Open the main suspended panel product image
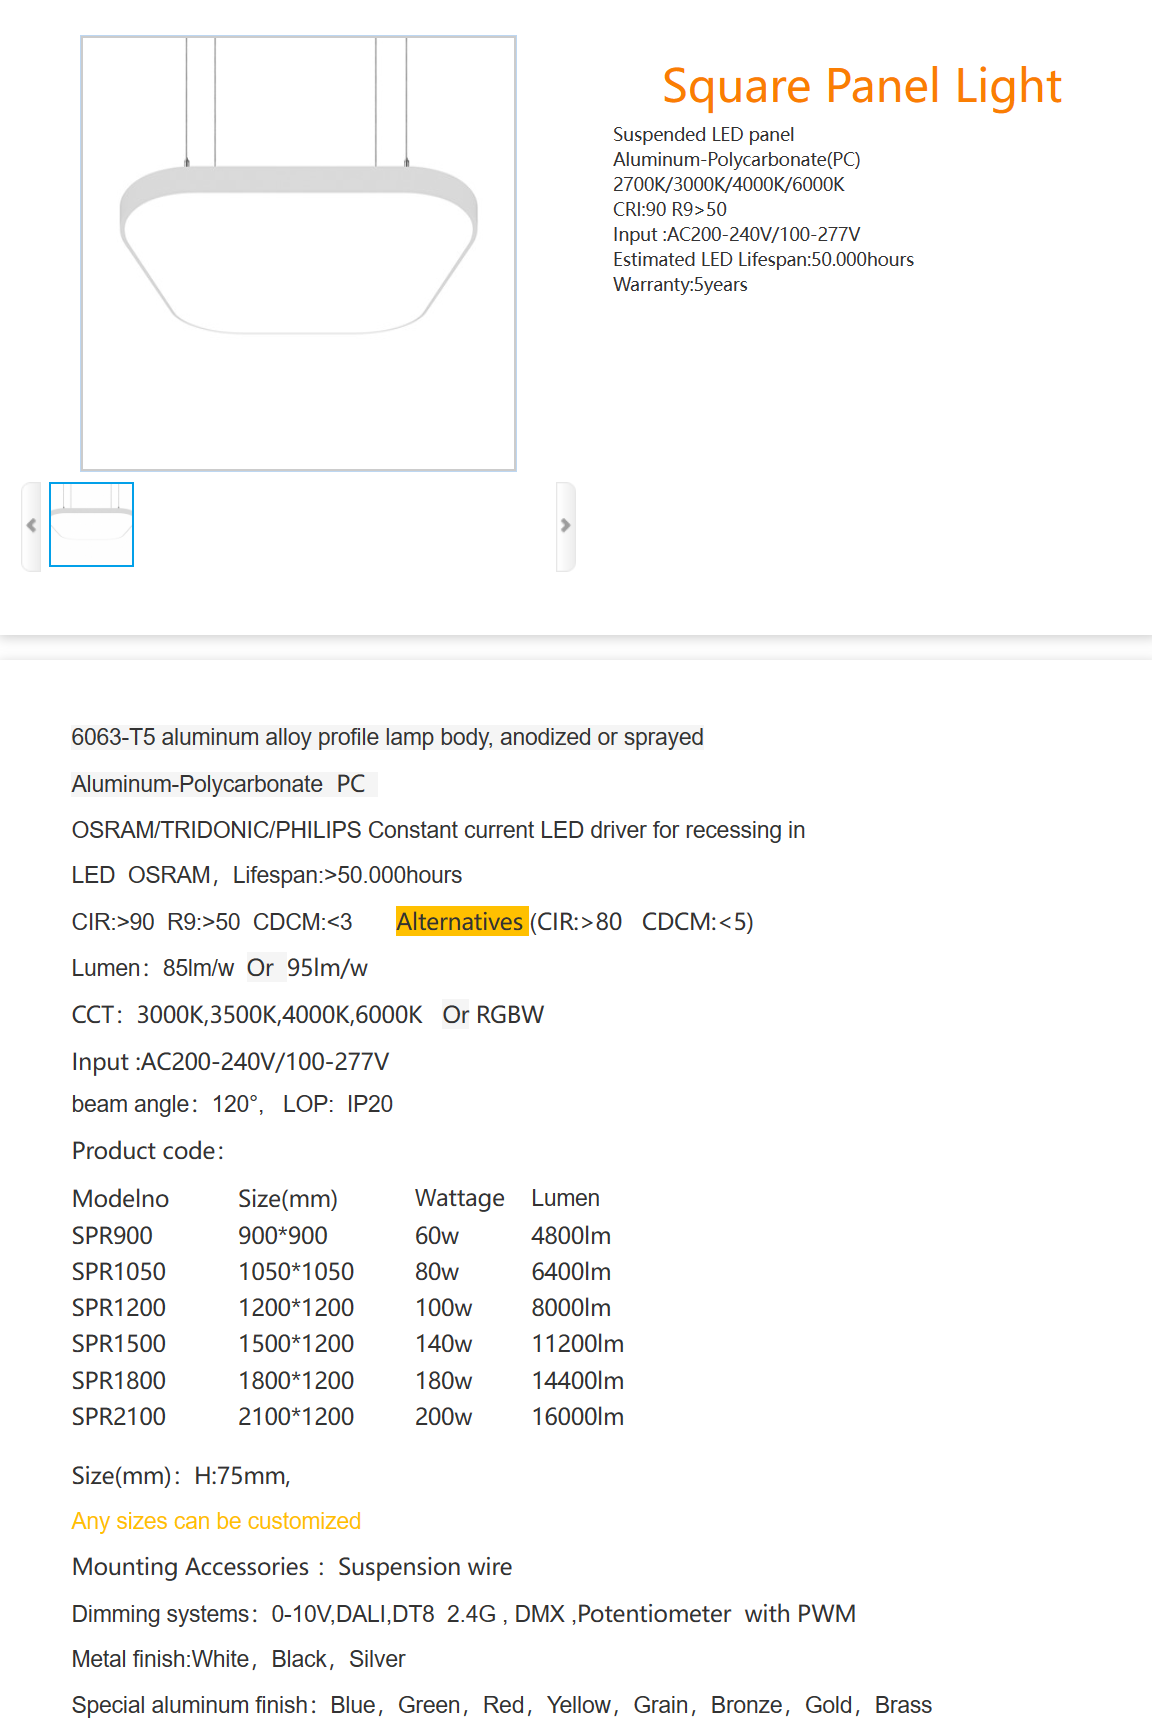Screen dimensions: 1152x1733 [x=298, y=253]
